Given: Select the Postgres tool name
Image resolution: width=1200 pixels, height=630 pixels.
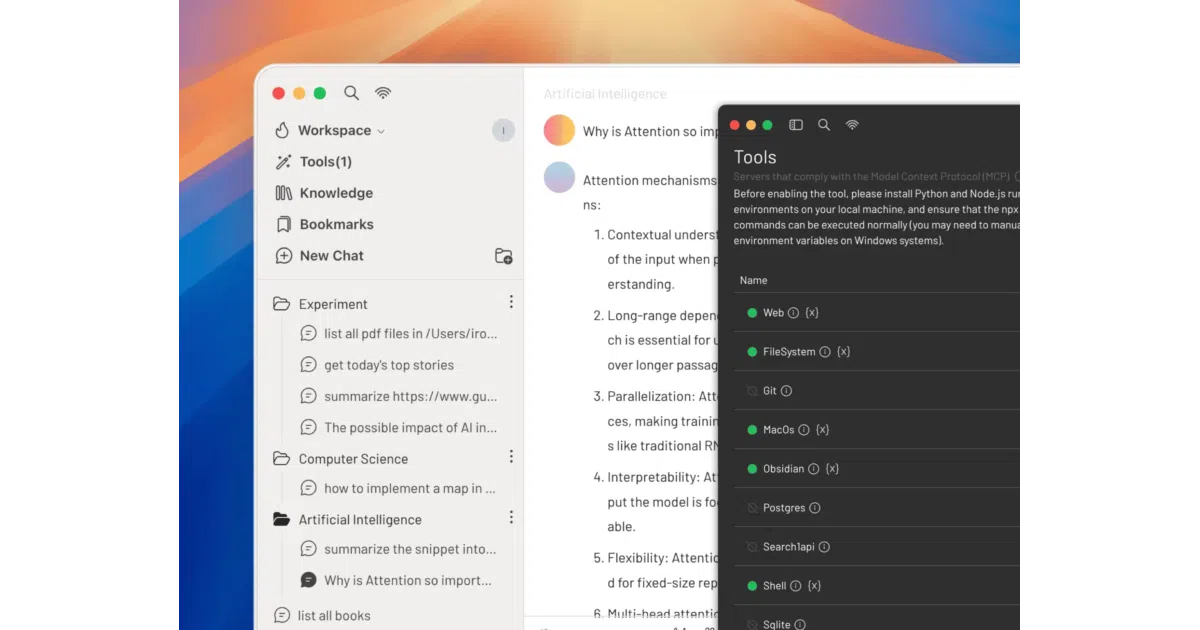Looking at the screenshot, I should coord(784,508).
